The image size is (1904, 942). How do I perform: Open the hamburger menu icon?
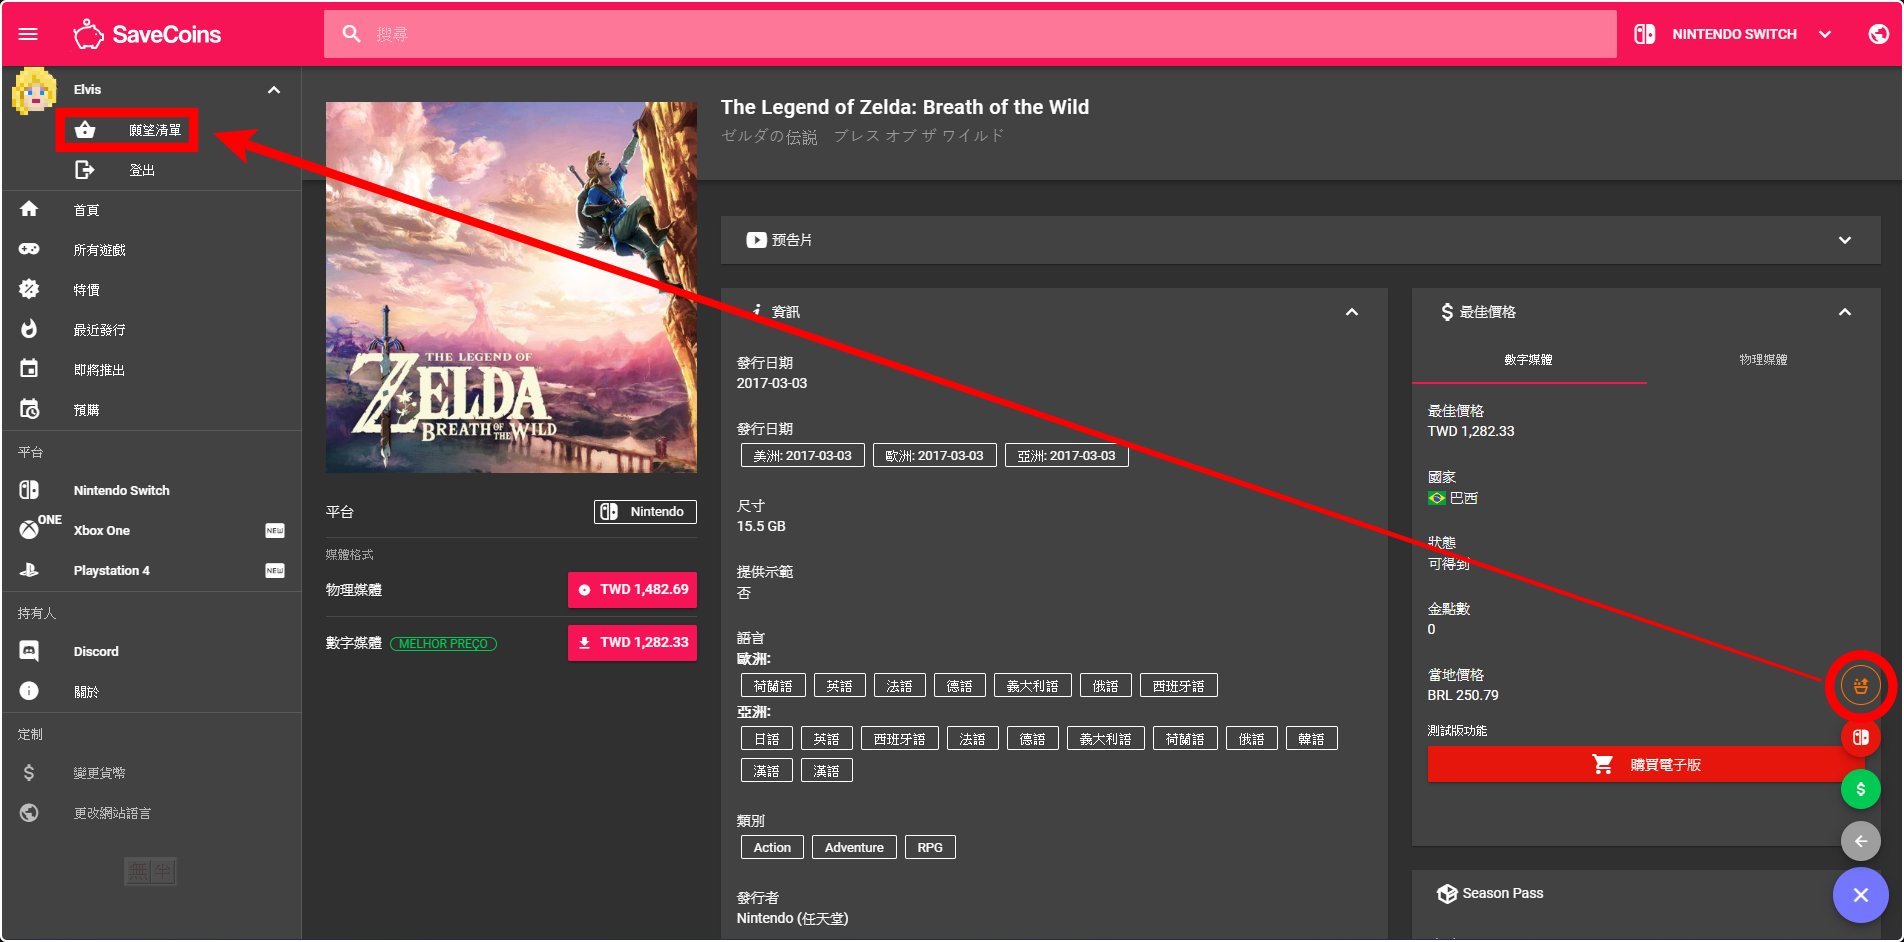coord(28,34)
